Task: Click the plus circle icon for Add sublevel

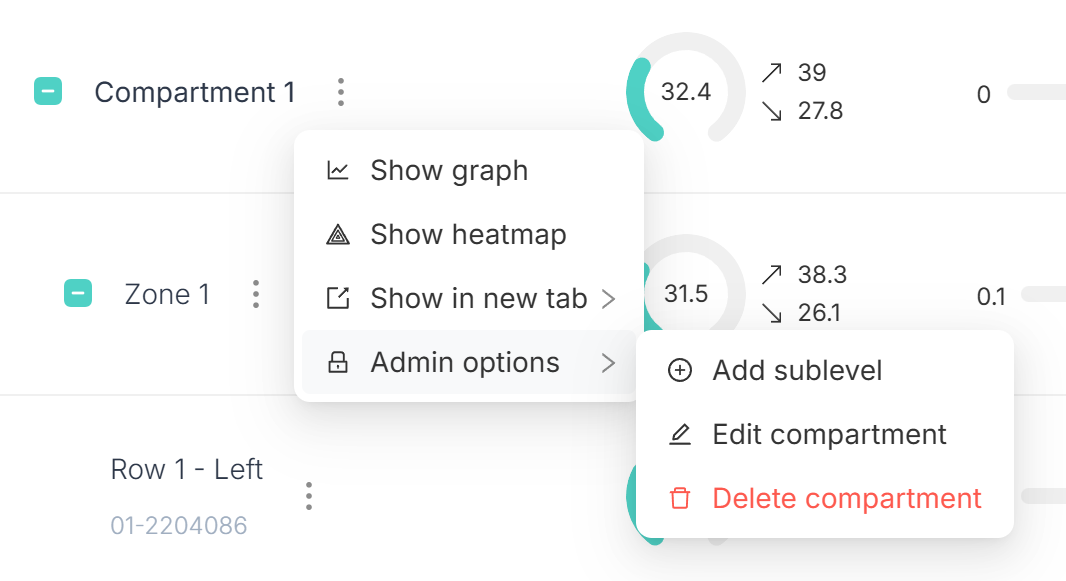Action: [680, 370]
